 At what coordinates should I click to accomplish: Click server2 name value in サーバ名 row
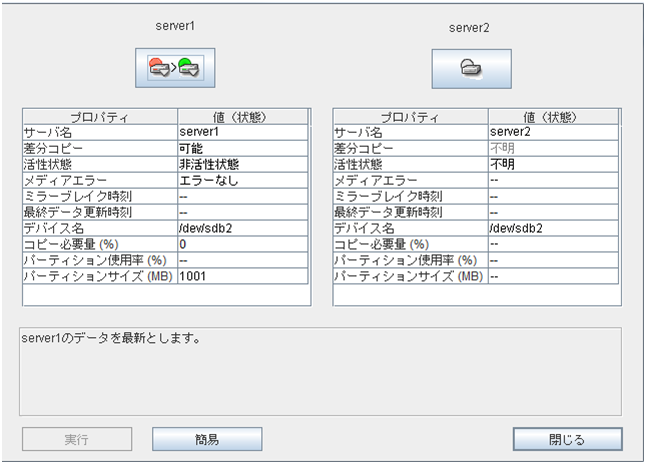[x=514, y=131]
